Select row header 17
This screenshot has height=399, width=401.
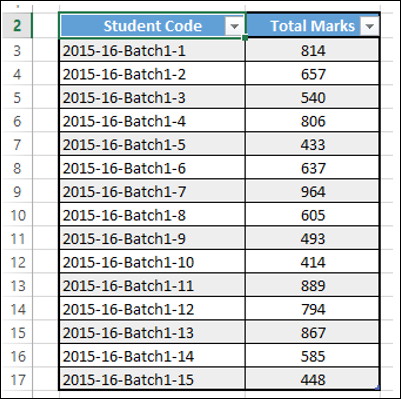(x=17, y=380)
